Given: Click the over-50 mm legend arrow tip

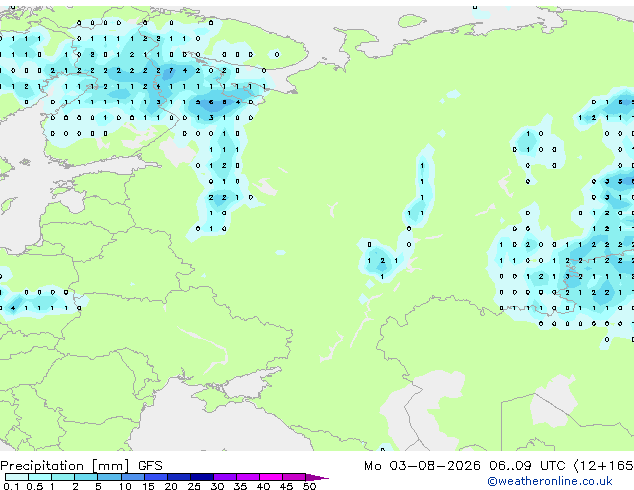Looking at the screenshot, I should tap(317, 477).
